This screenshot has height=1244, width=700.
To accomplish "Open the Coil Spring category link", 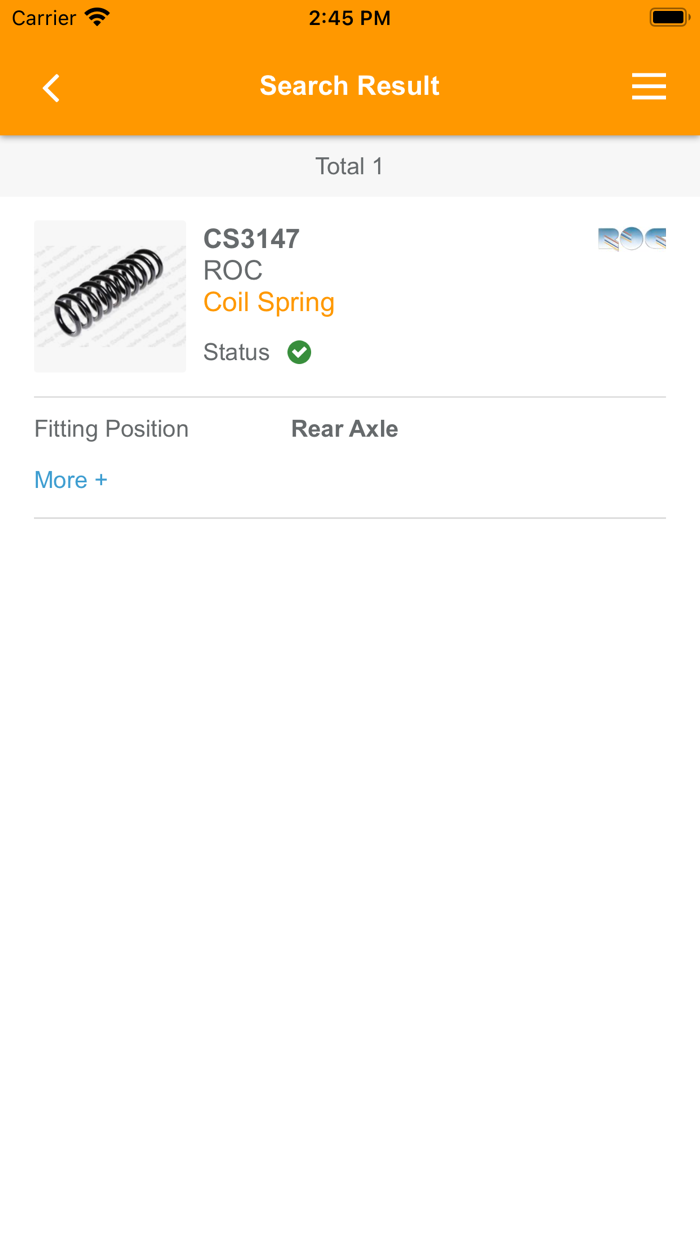I will point(268,302).
